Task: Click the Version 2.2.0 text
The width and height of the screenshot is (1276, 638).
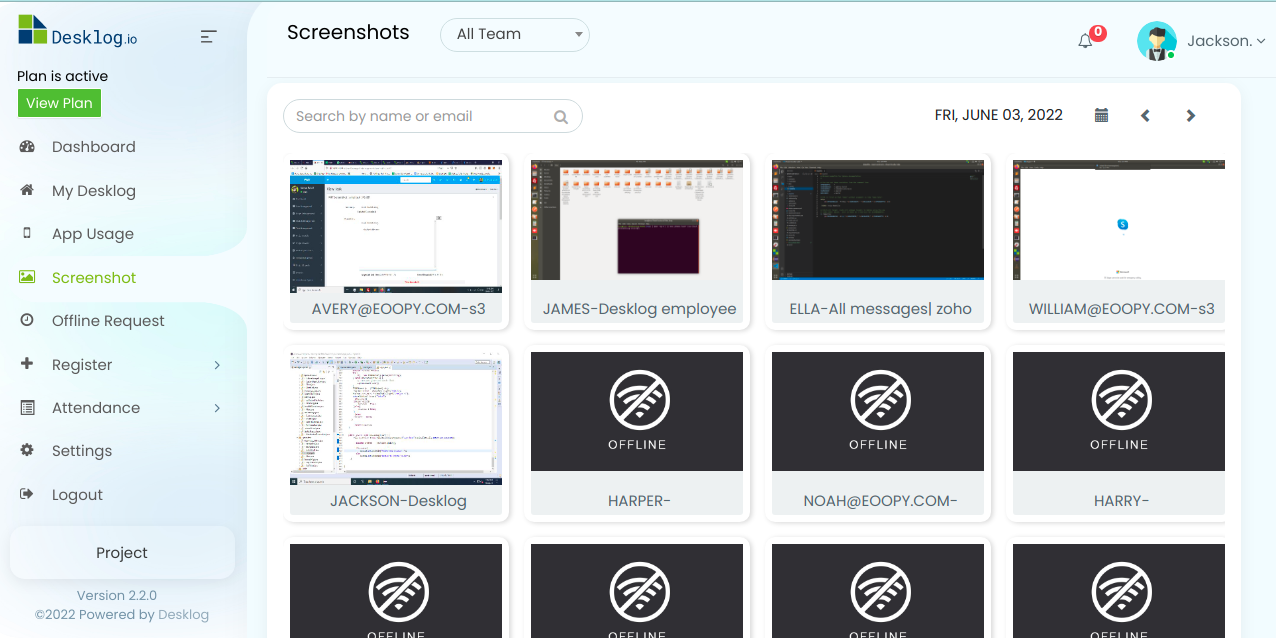Action: (117, 595)
